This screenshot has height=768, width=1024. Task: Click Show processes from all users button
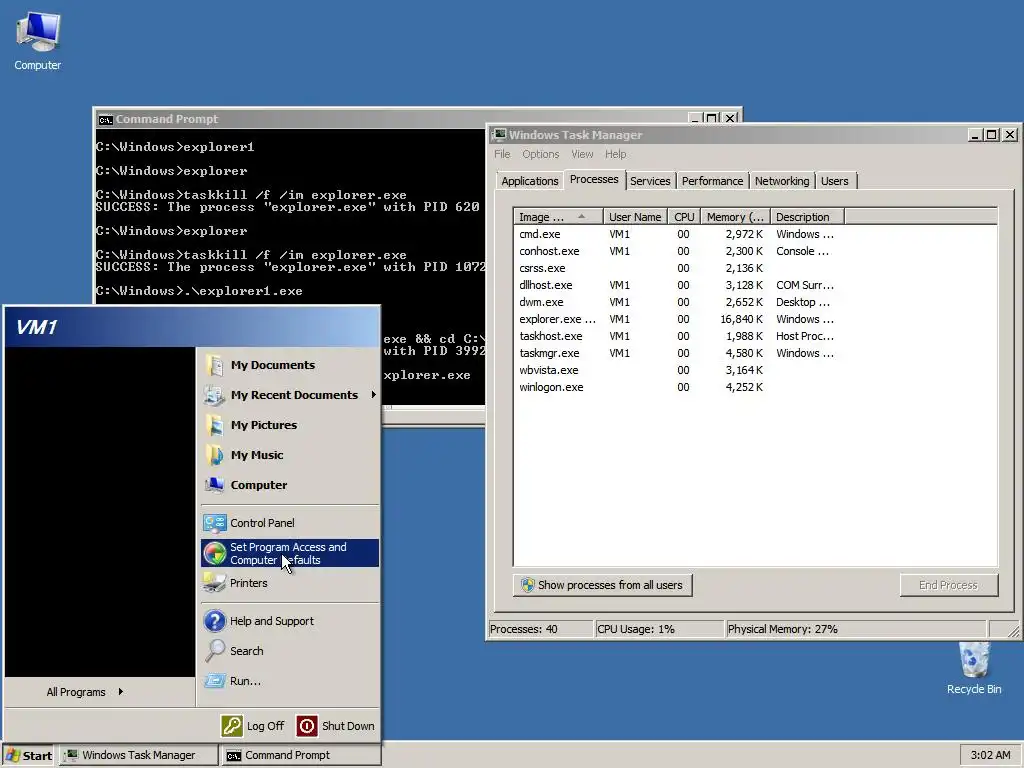tap(602, 585)
